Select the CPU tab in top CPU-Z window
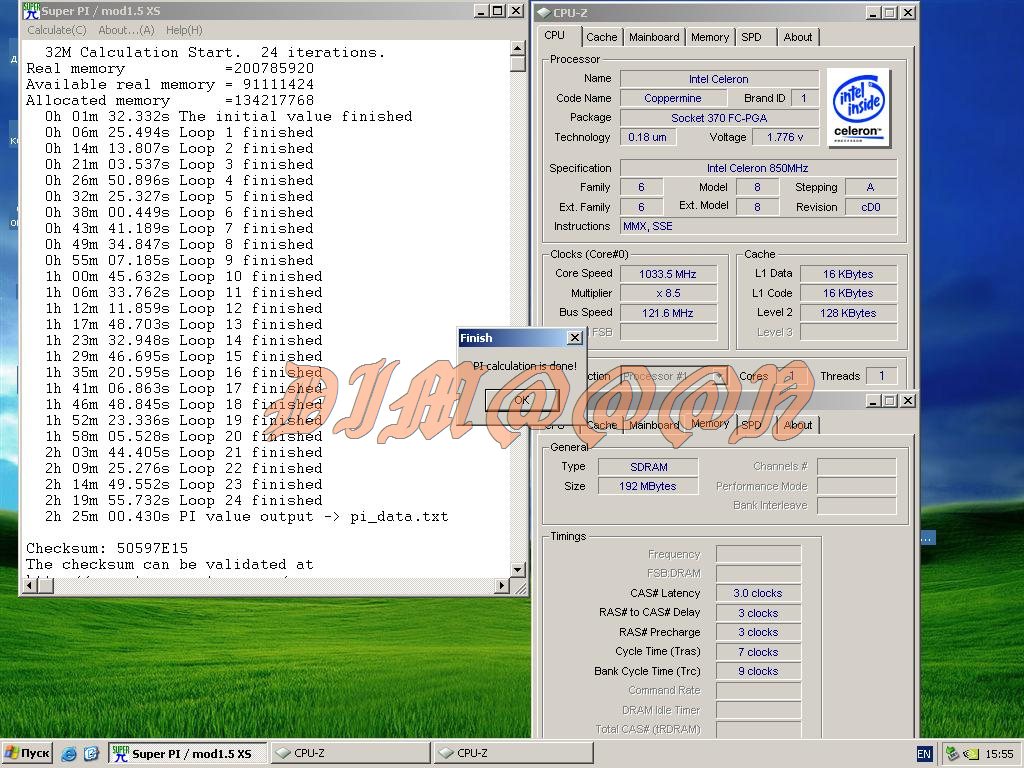The height and width of the screenshot is (768, 1024). 554,35
